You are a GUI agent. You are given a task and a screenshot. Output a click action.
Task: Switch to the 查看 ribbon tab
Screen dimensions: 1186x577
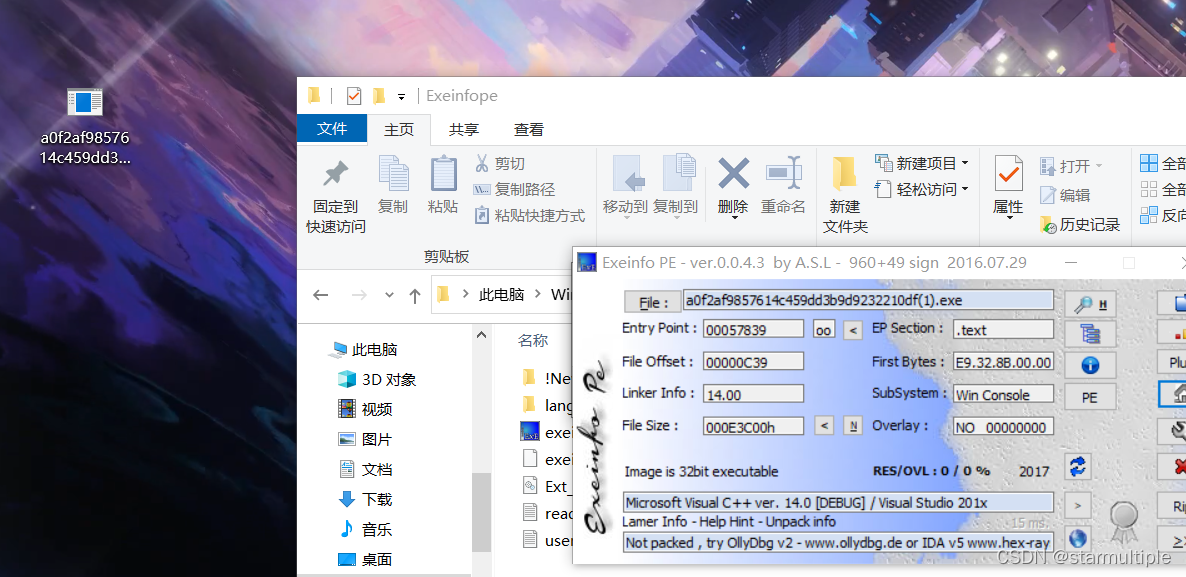529,129
